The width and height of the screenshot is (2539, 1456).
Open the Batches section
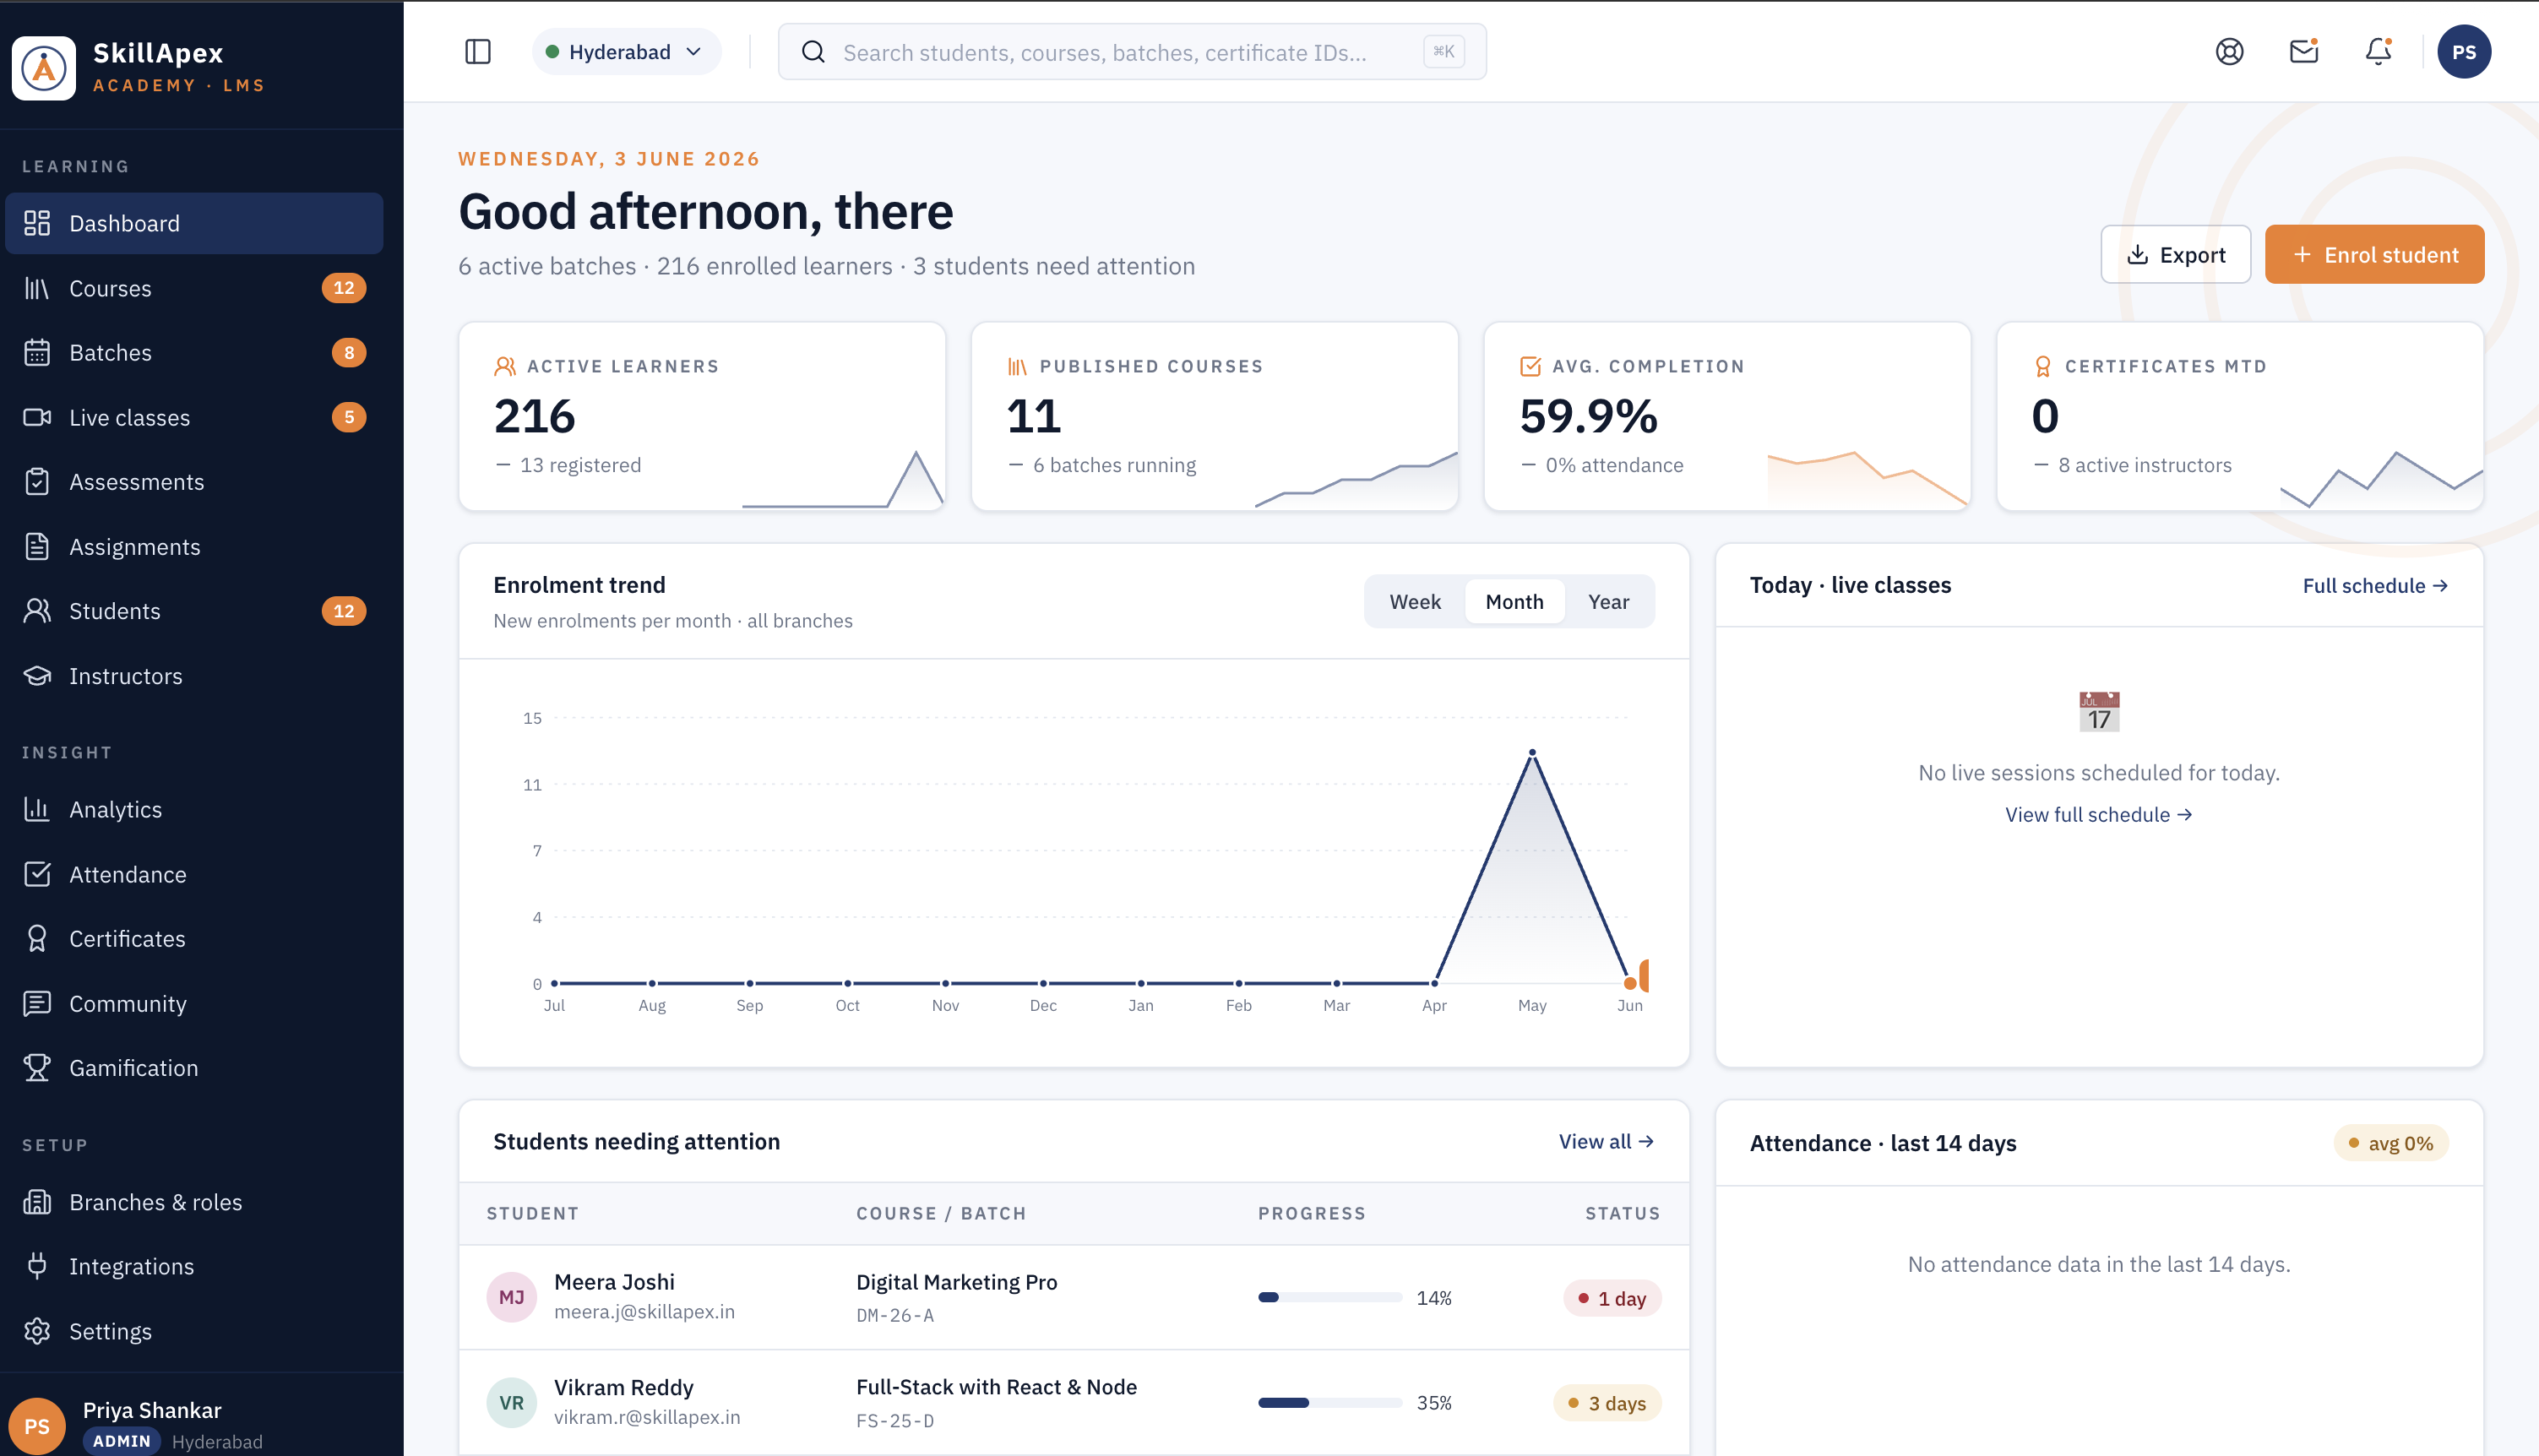[x=194, y=352]
